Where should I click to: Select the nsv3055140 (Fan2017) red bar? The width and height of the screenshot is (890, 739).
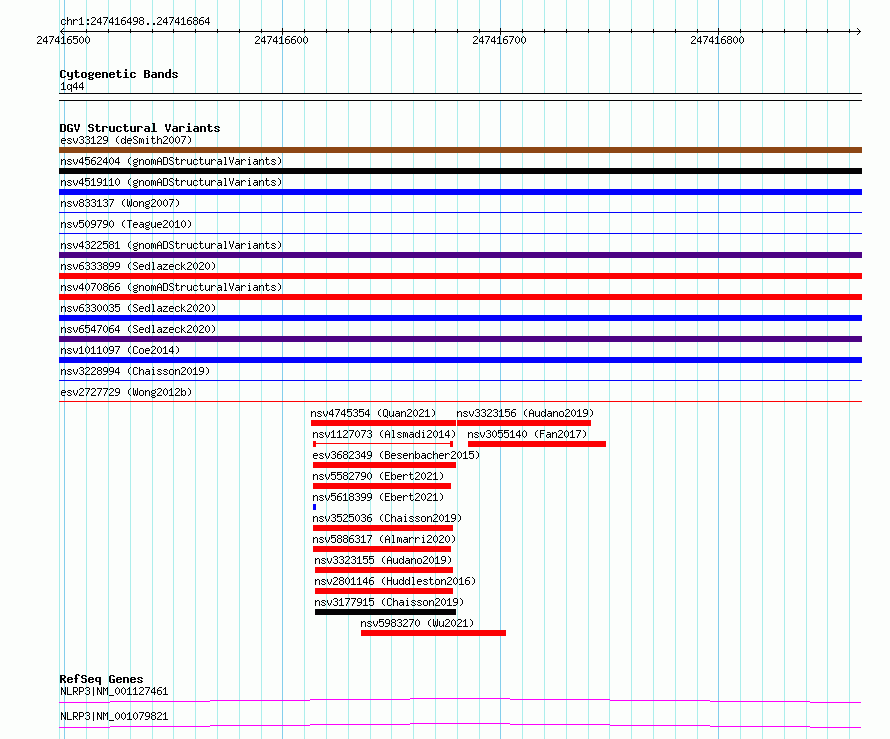tap(537, 444)
